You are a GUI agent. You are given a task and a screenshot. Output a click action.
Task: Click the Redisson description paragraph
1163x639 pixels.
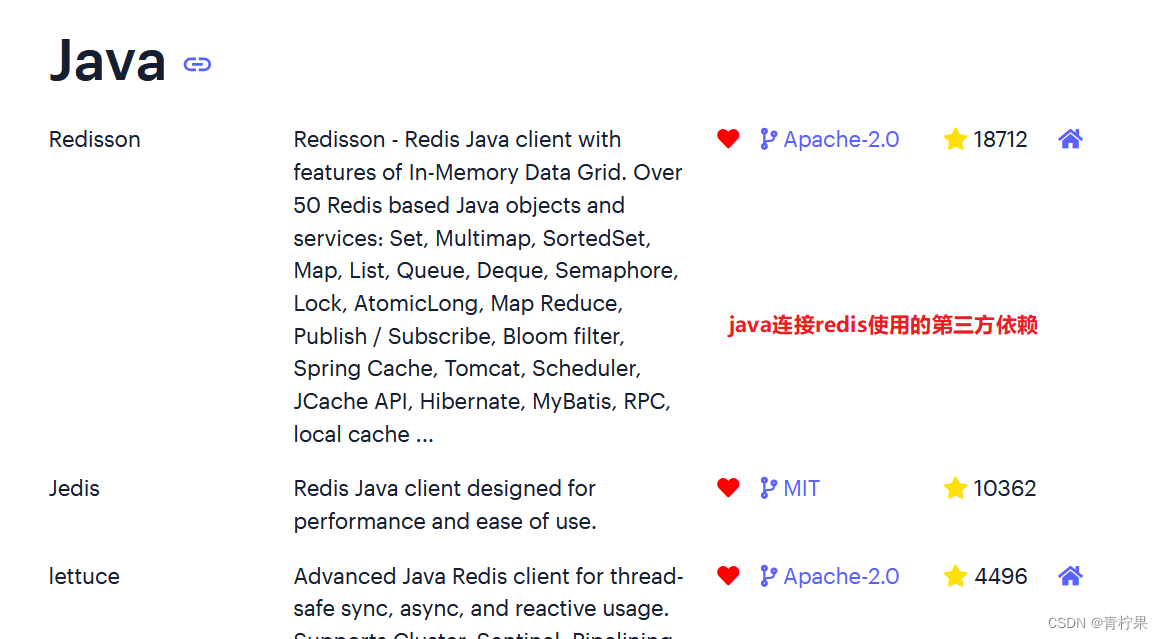point(487,287)
